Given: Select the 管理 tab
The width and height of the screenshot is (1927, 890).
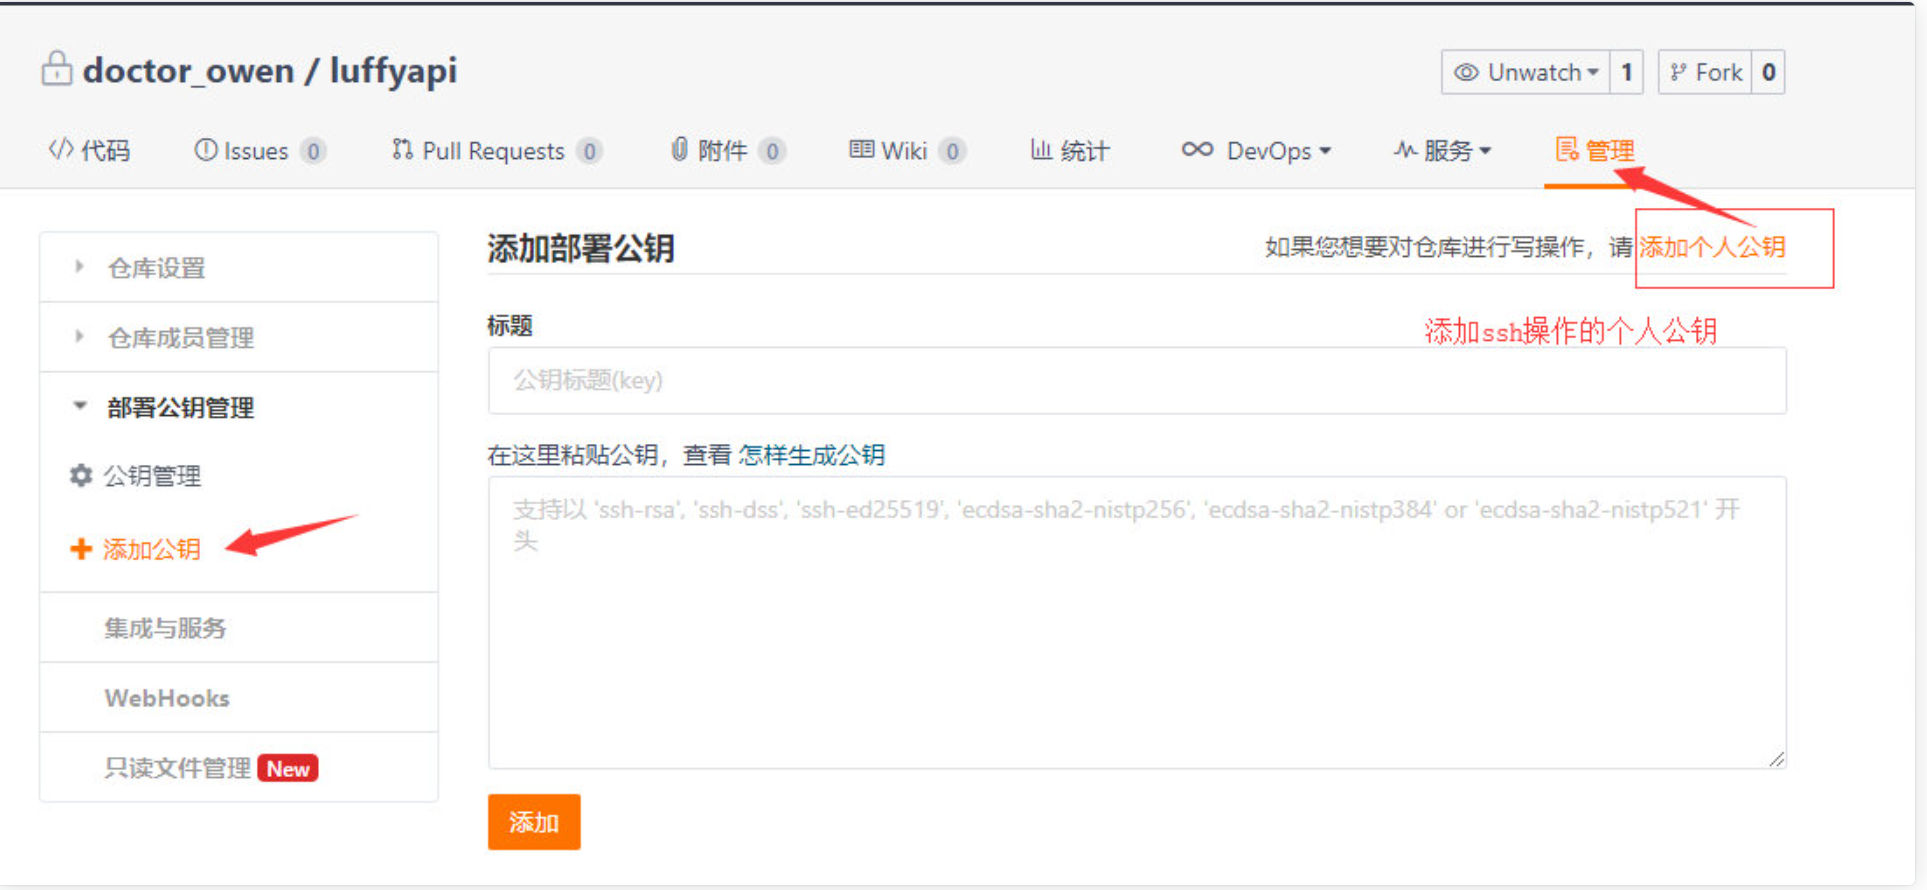Looking at the screenshot, I should pyautogui.click(x=1595, y=150).
